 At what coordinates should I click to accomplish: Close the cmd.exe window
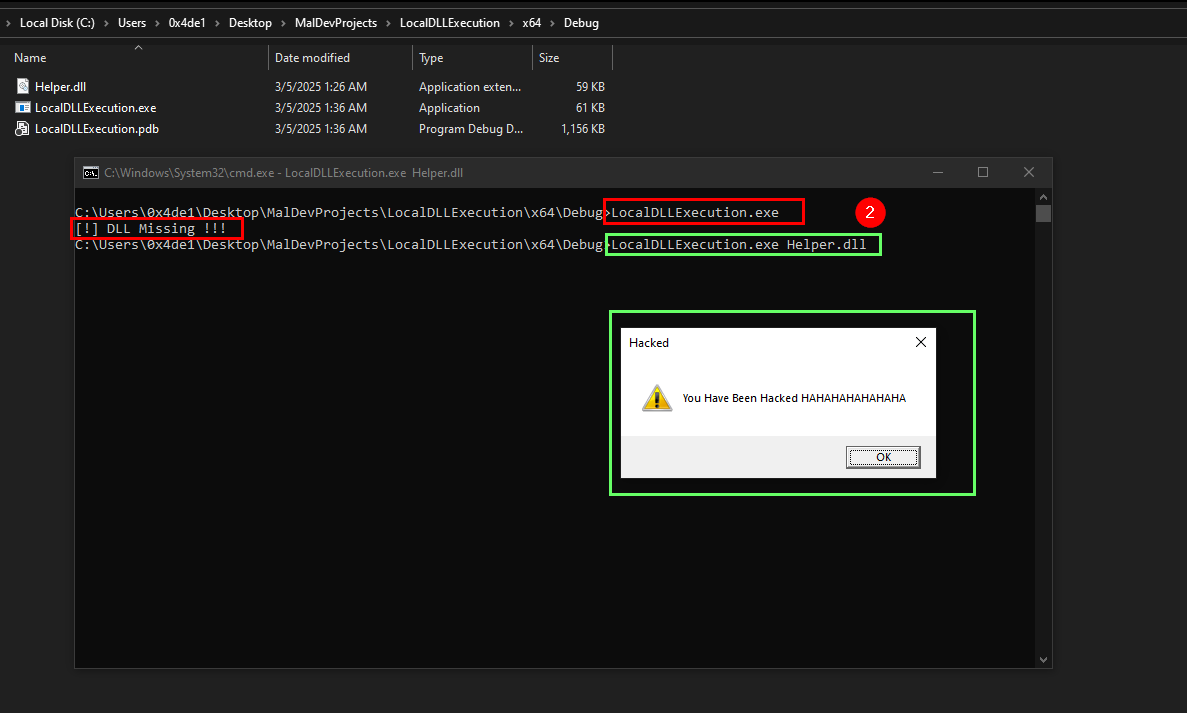click(x=1029, y=173)
